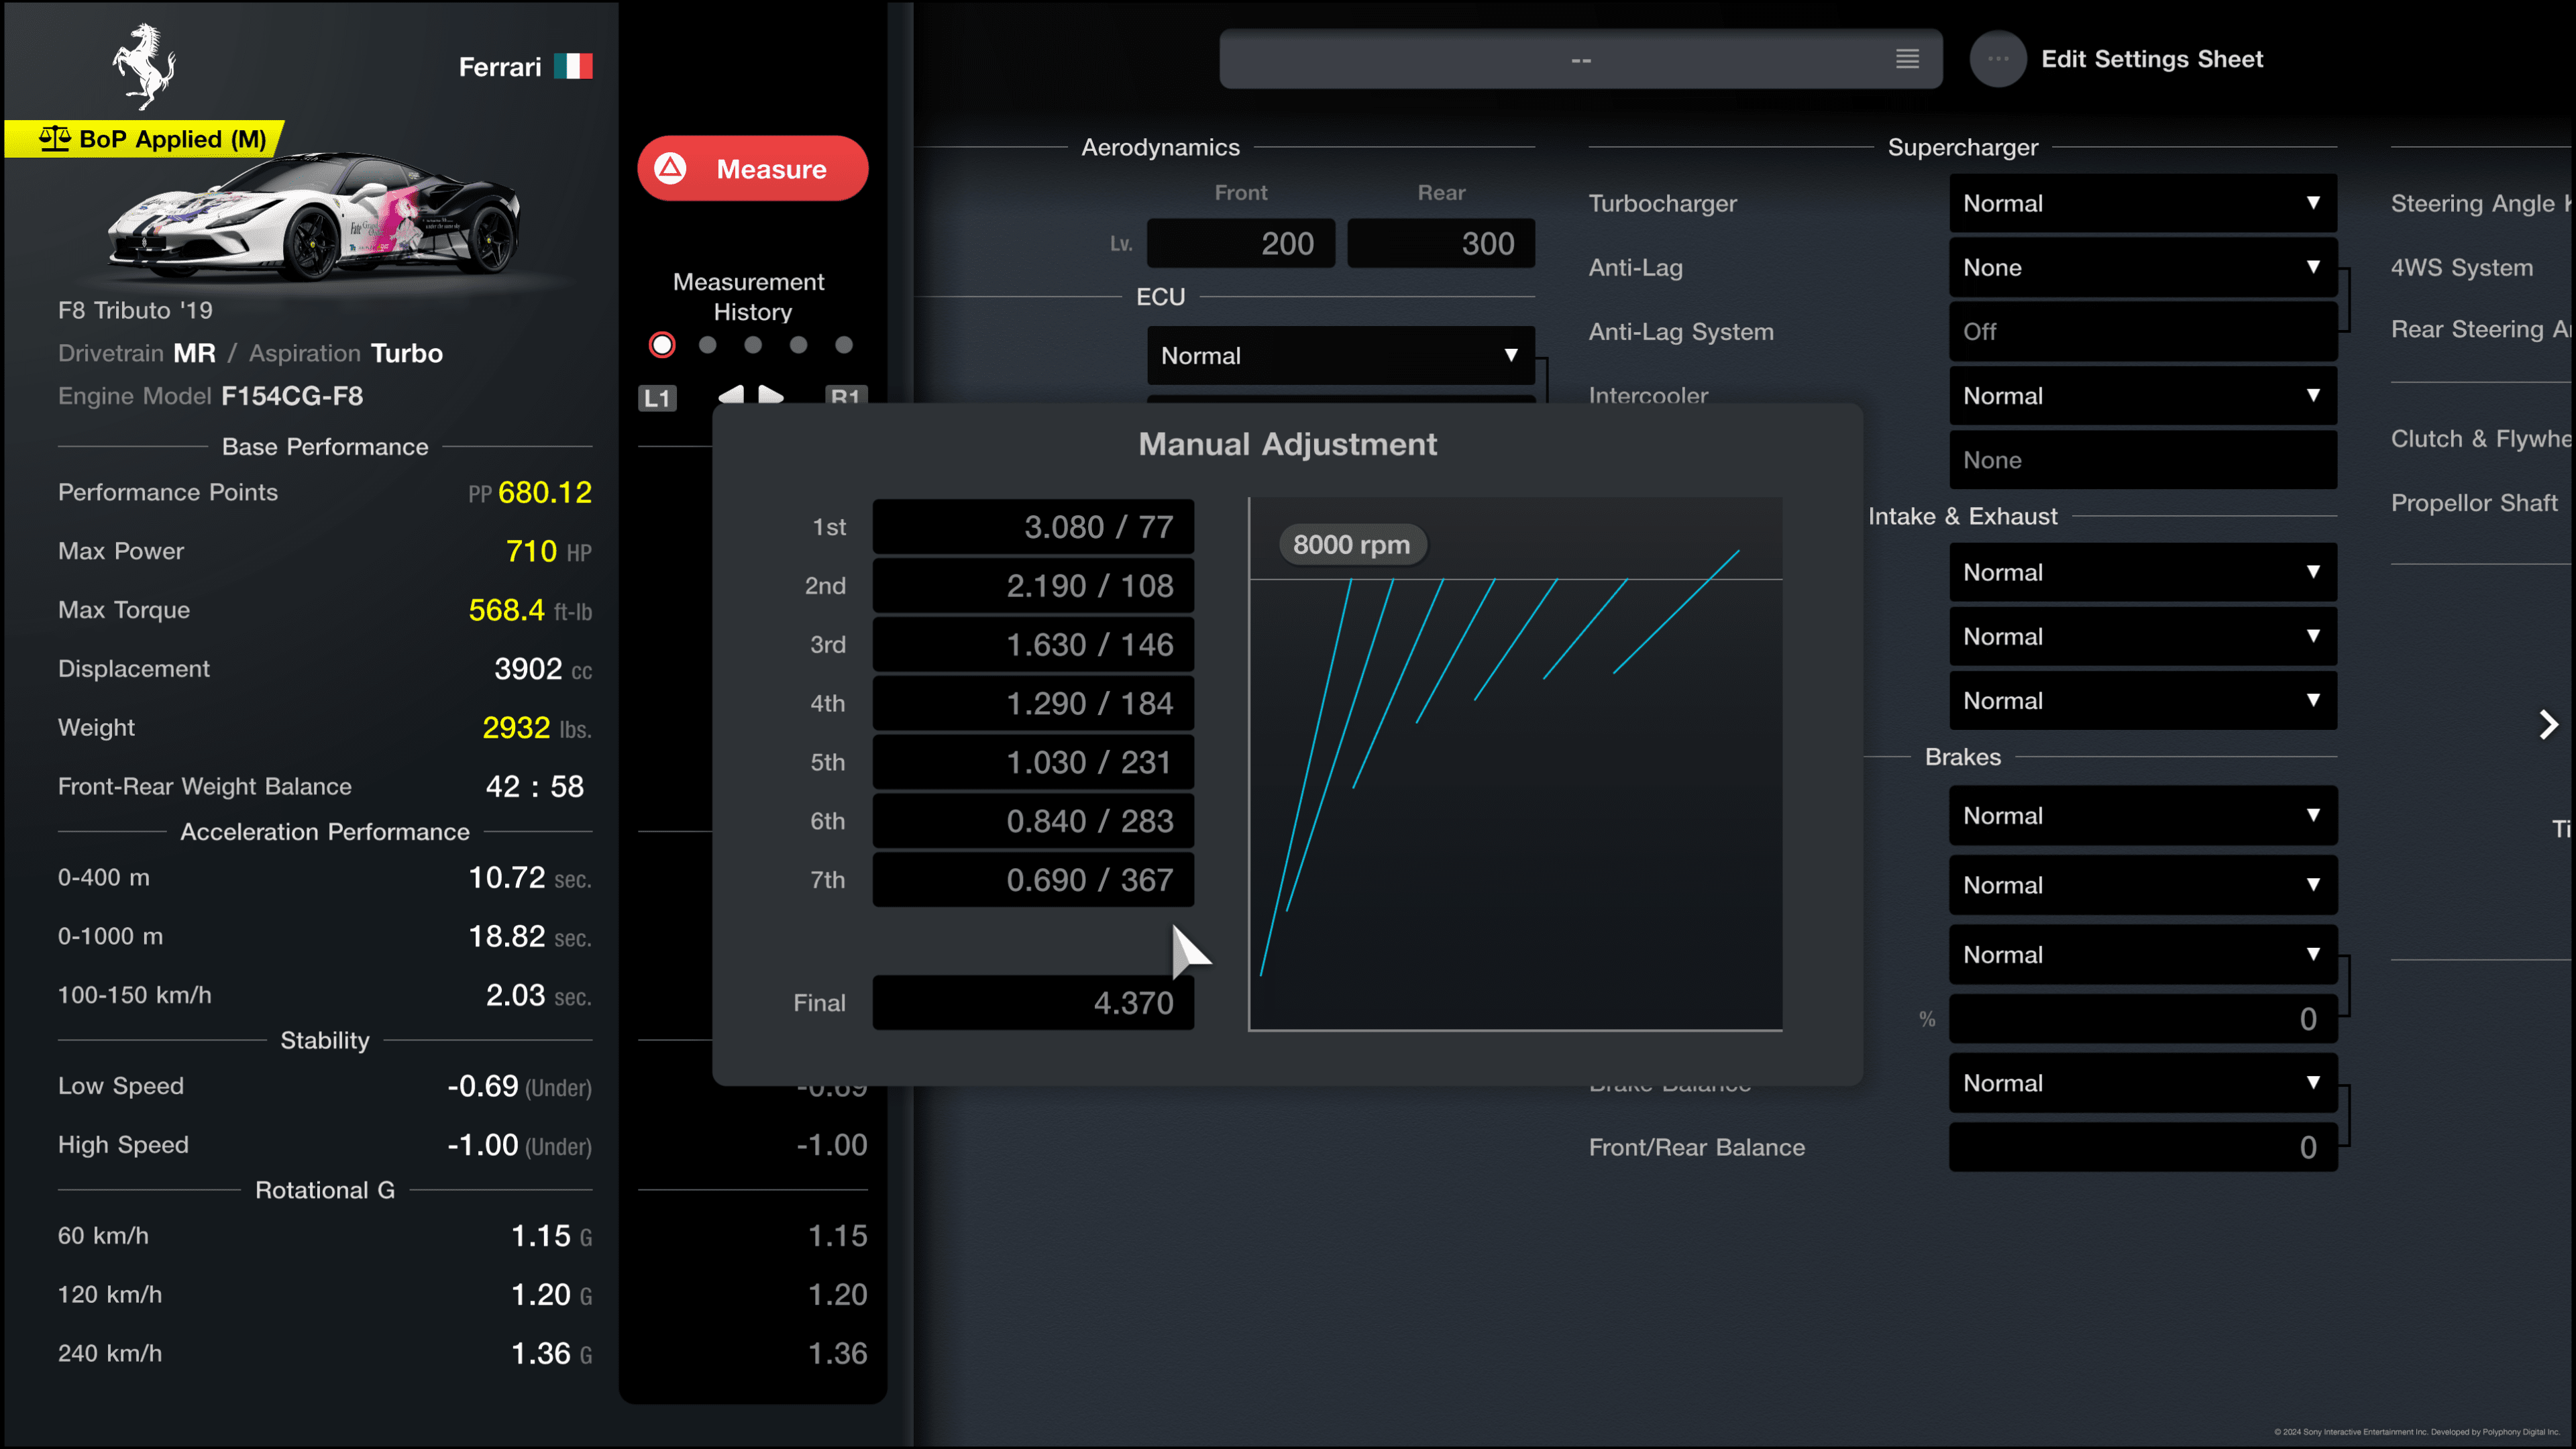Select 4th gear ratio 1.290 / 184

tap(1033, 703)
